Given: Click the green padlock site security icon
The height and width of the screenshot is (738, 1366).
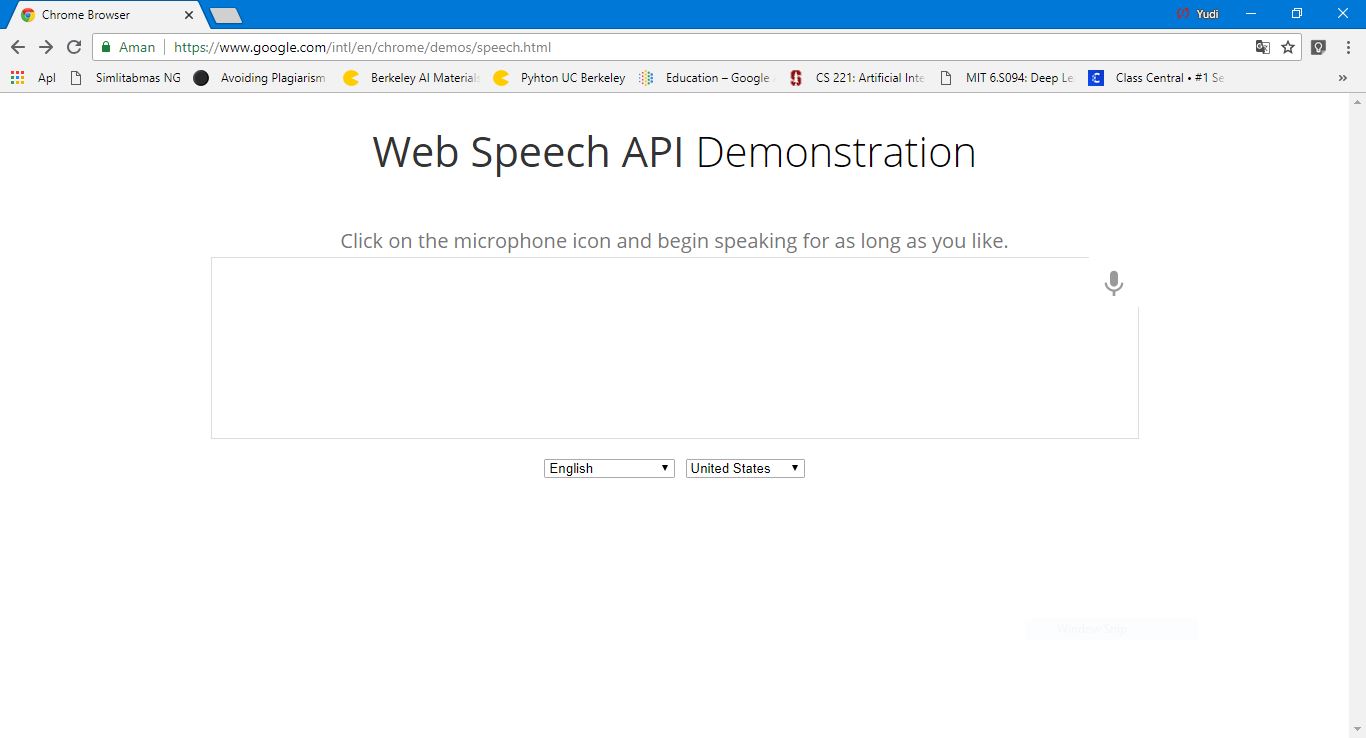Looking at the screenshot, I should tap(106, 47).
